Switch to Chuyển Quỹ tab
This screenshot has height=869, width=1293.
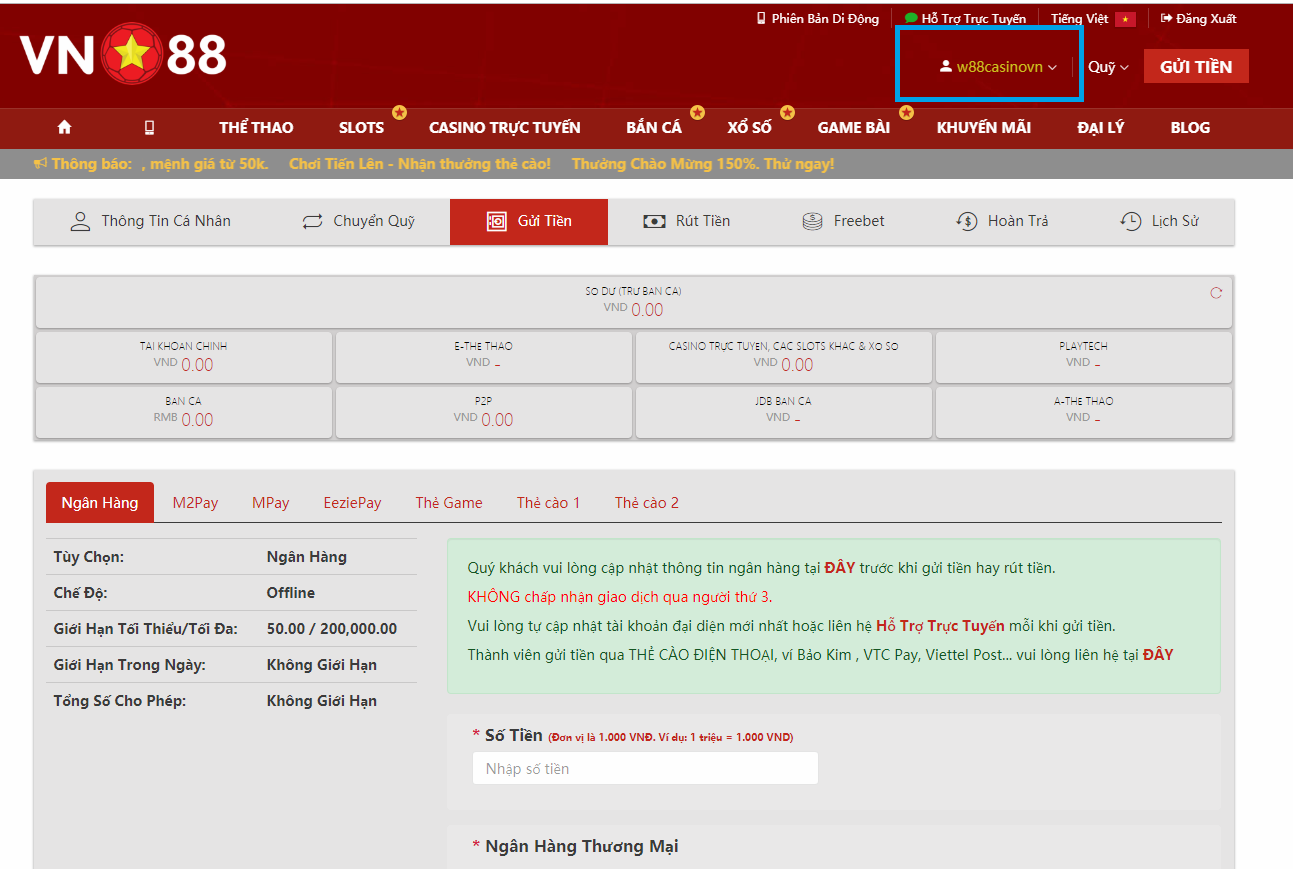coord(358,221)
